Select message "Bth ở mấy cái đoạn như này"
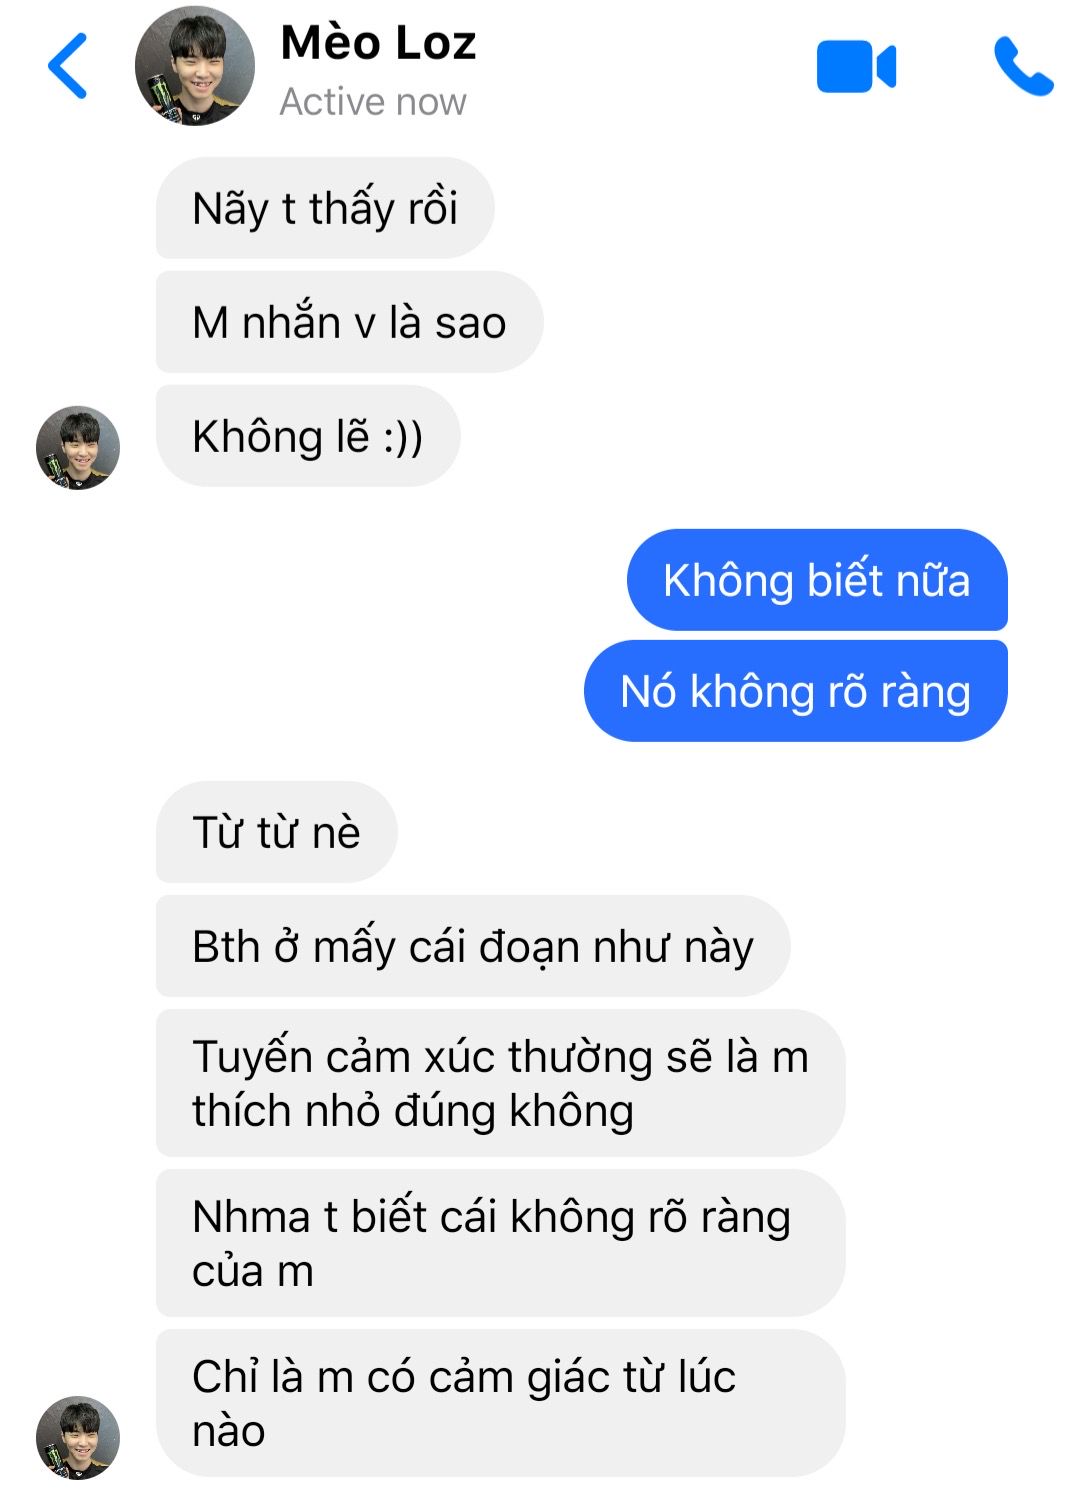 (473, 946)
